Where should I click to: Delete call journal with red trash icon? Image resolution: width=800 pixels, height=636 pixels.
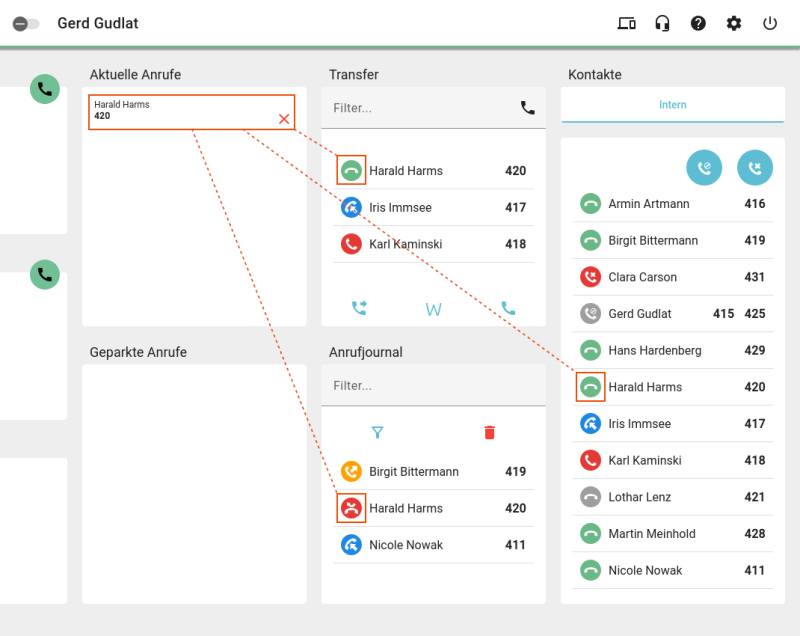click(489, 433)
